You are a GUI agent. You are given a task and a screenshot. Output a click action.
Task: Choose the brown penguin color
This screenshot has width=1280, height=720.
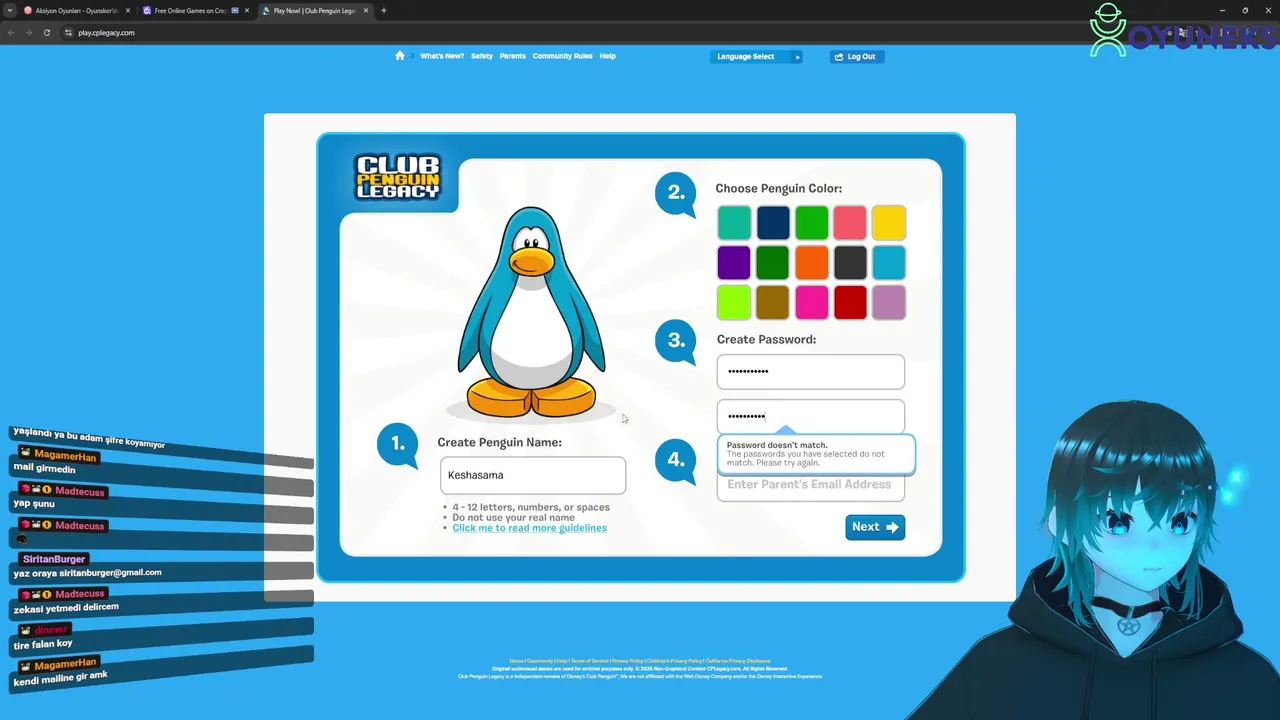773,303
